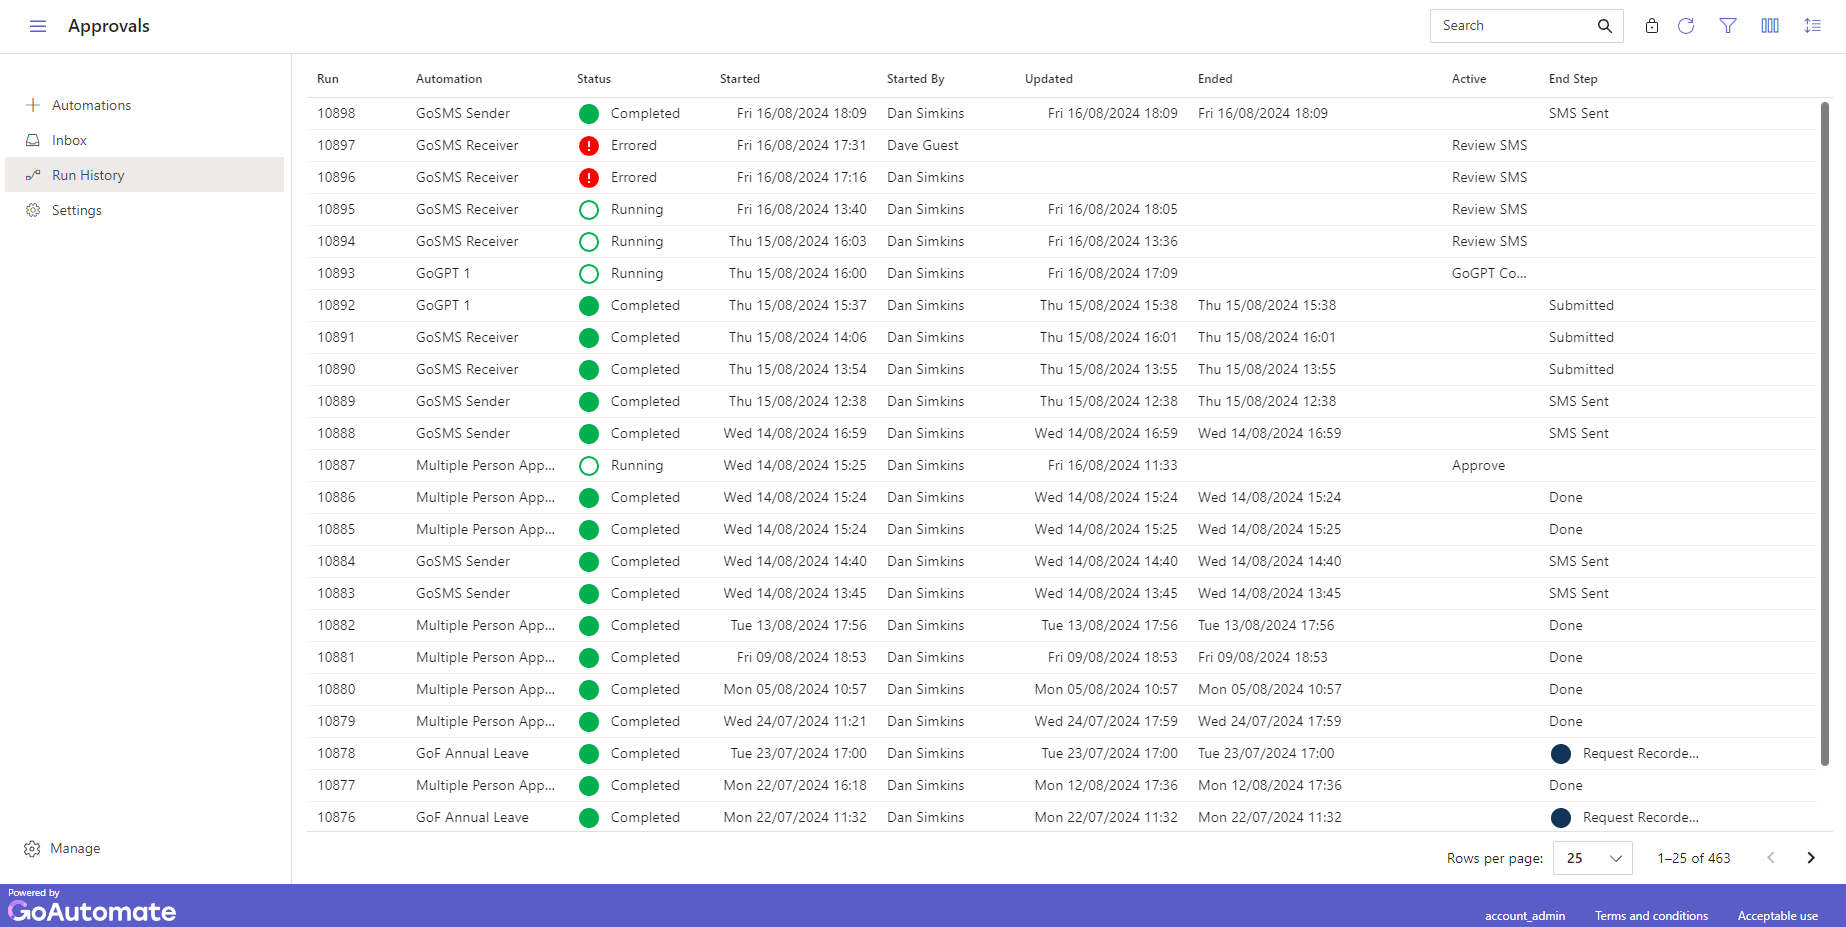Click the Inbox tray icon
This screenshot has width=1846, height=927.
tap(33, 140)
